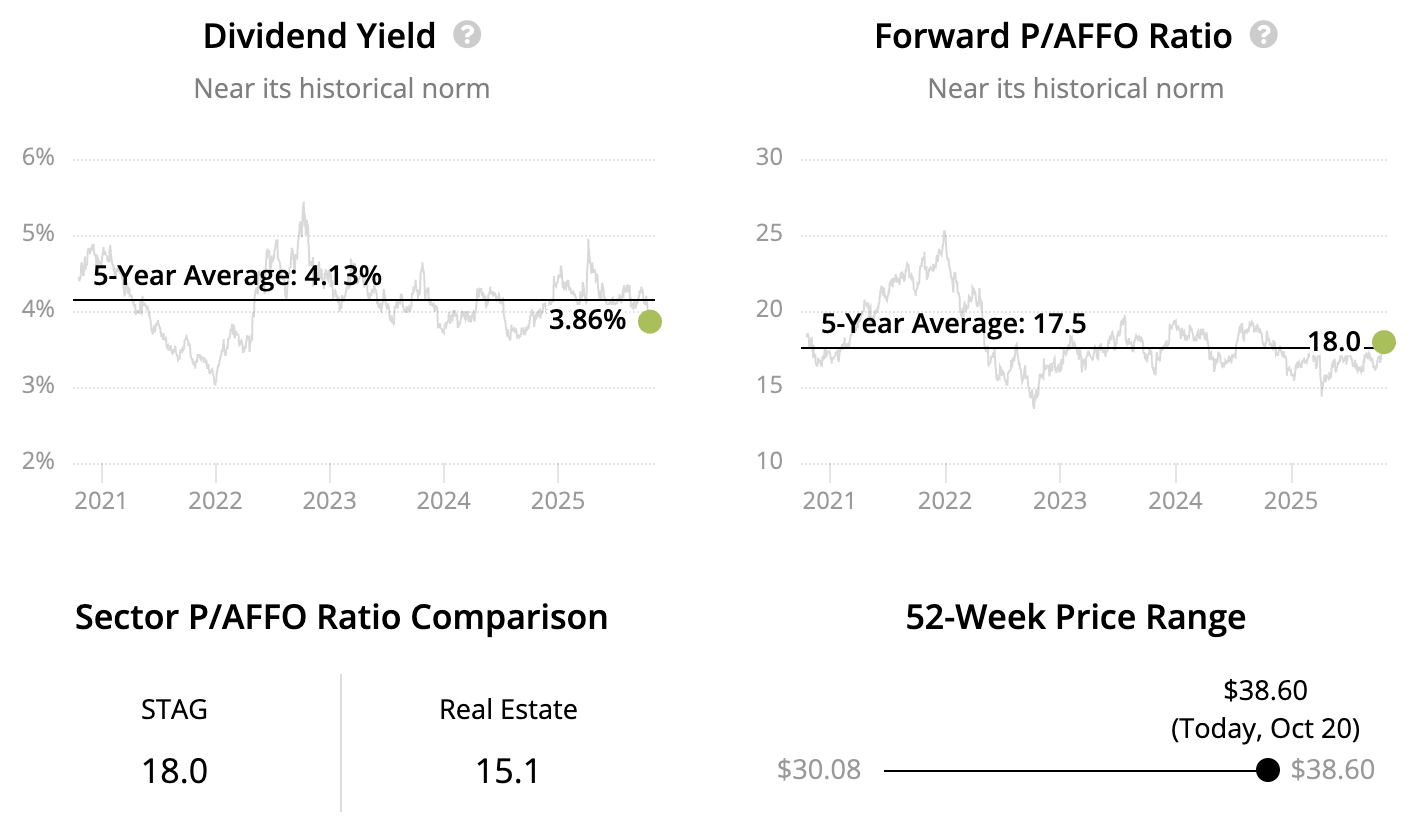This screenshot has width=1424, height=826.
Task: Click the Dividend Yield chart title
Action: [x=319, y=37]
